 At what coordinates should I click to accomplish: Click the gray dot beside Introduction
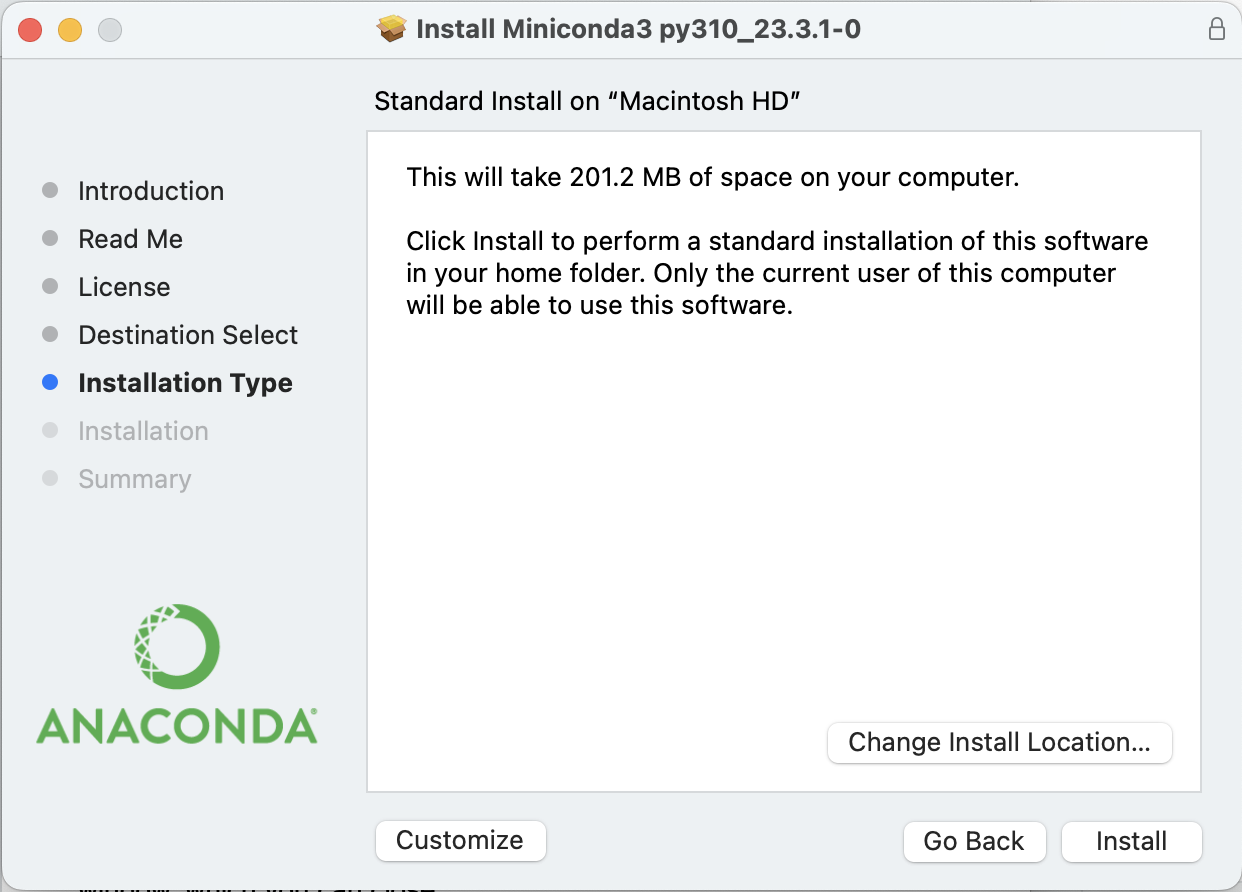click(49, 190)
